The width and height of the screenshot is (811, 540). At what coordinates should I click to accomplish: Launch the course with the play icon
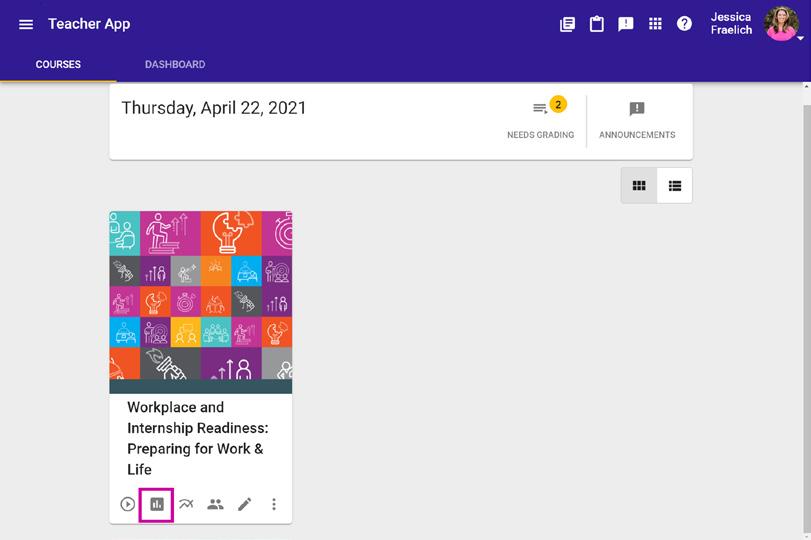tap(127, 504)
